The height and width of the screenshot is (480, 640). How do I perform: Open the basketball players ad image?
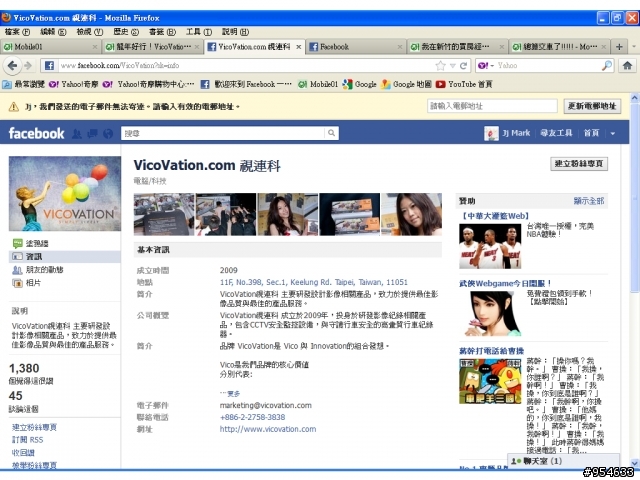(490, 246)
